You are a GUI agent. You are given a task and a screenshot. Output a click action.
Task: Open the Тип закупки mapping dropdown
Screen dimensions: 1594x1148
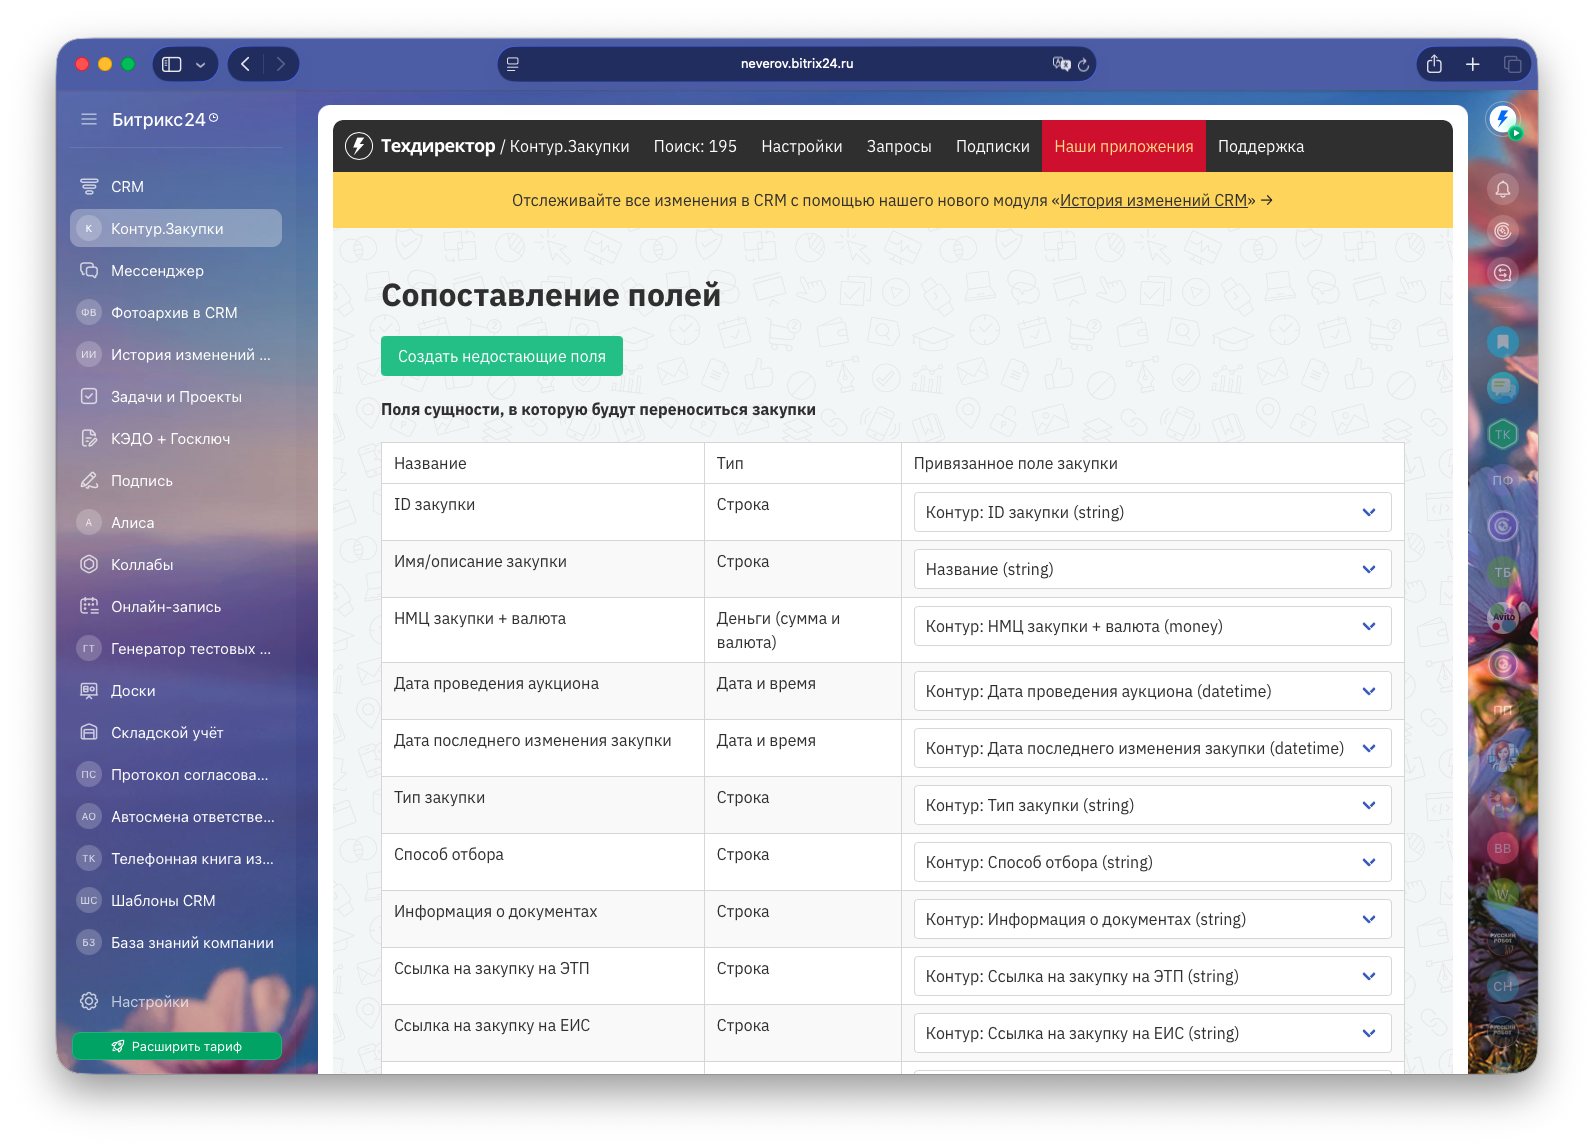point(1152,805)
